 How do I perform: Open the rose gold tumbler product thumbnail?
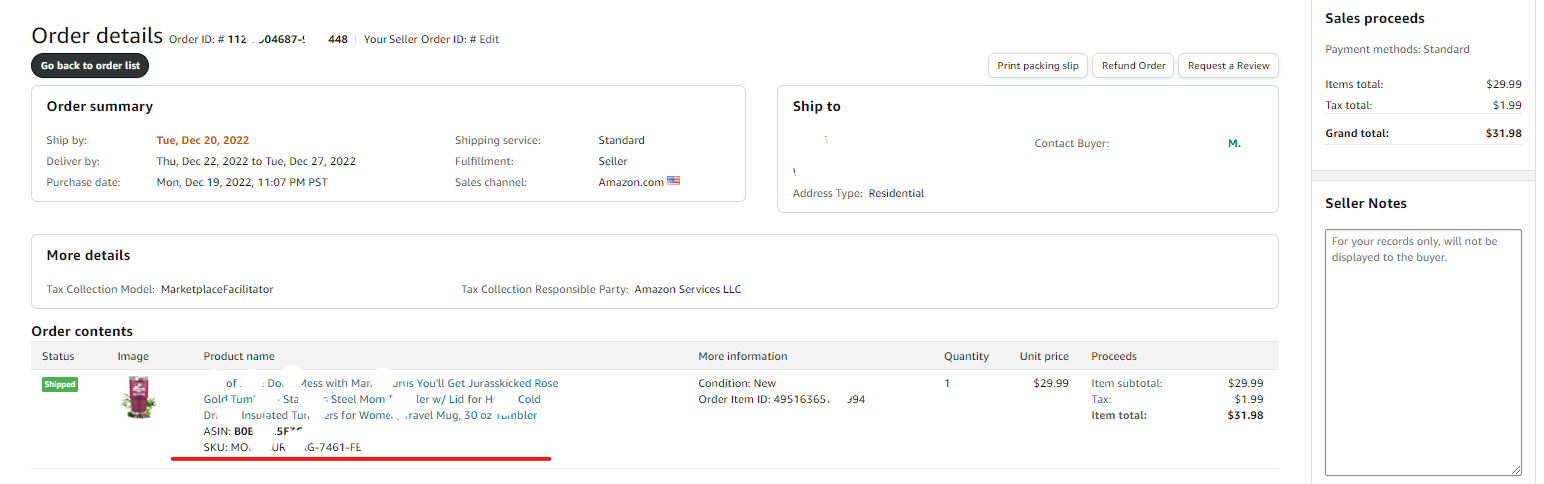[x=139, y=400]
